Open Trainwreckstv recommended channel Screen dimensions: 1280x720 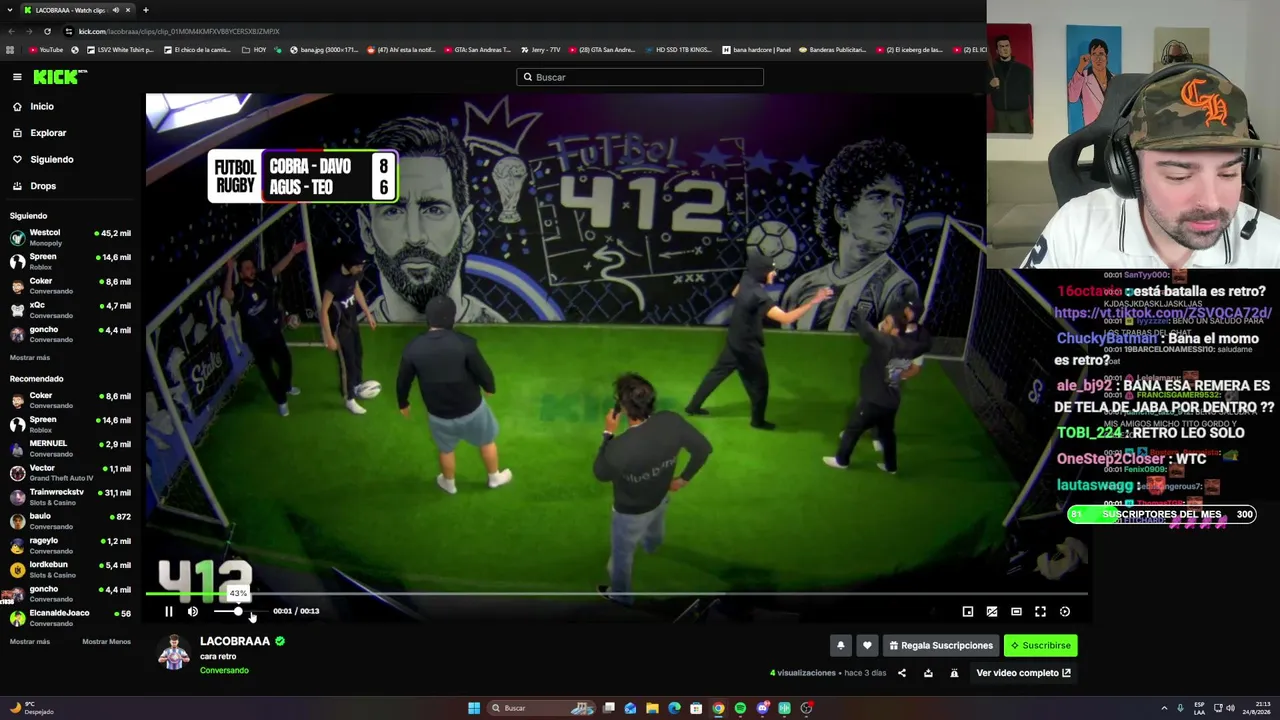coord(70,497)
